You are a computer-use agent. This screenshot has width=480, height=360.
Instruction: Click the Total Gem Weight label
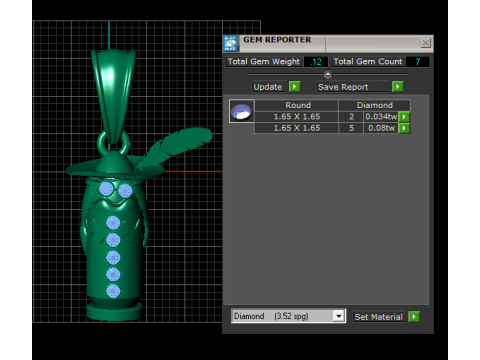pos(264,62)
